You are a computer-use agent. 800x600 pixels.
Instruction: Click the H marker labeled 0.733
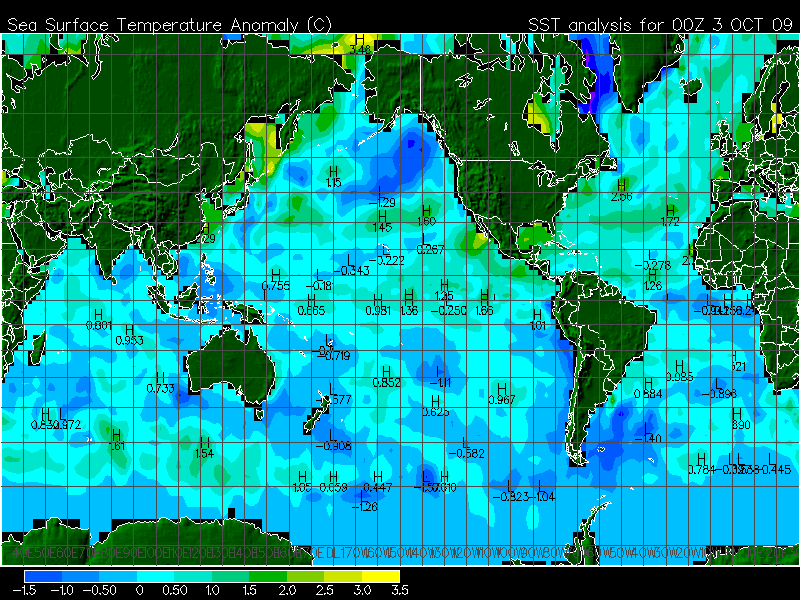pos(160,377)
